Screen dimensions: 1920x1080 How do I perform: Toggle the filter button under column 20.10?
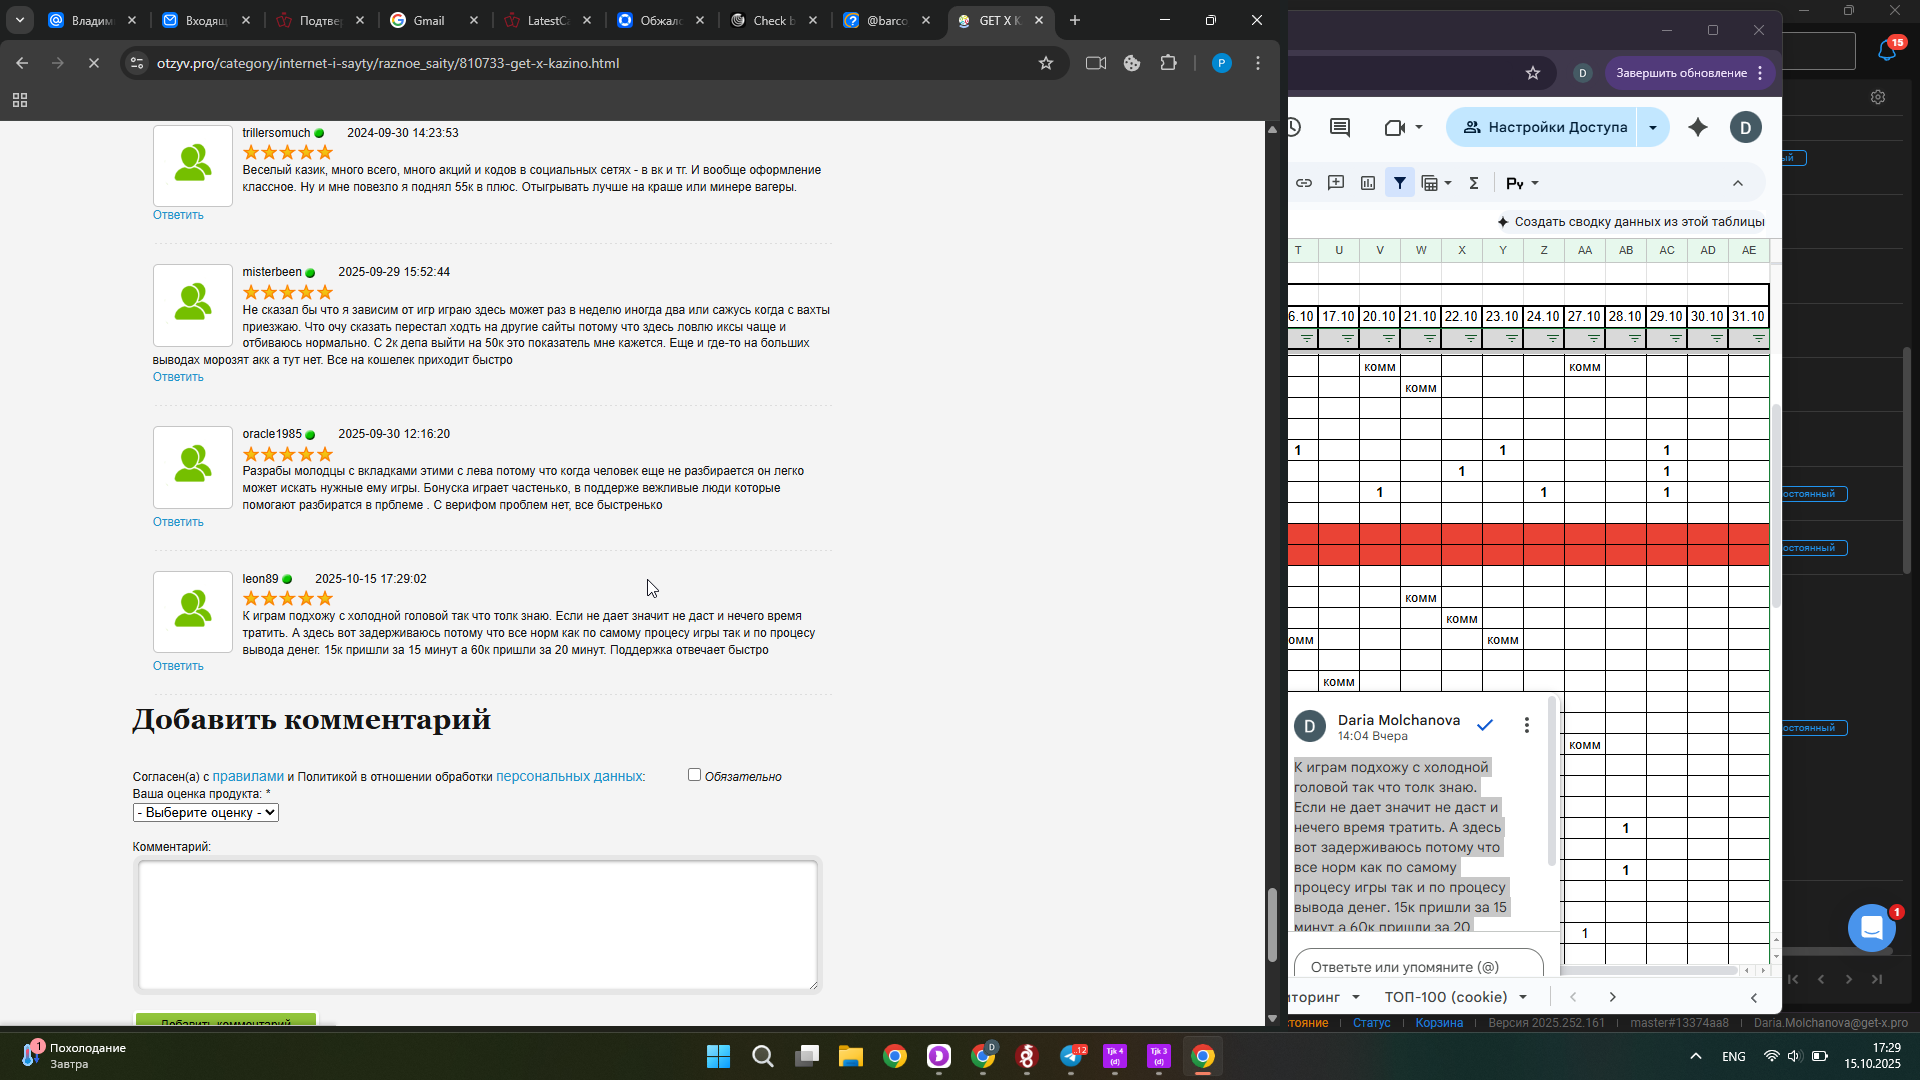click(1388, 339)
